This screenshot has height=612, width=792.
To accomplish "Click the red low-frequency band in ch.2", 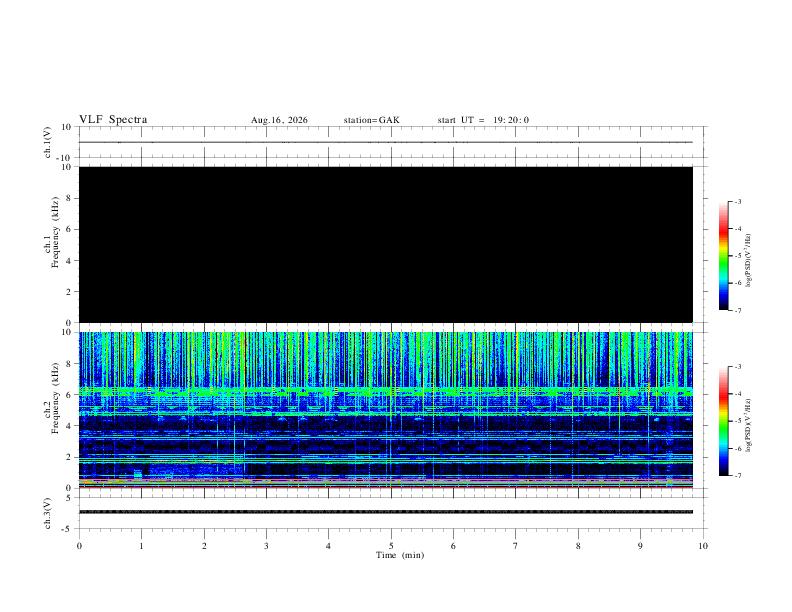I will point(386,487).
